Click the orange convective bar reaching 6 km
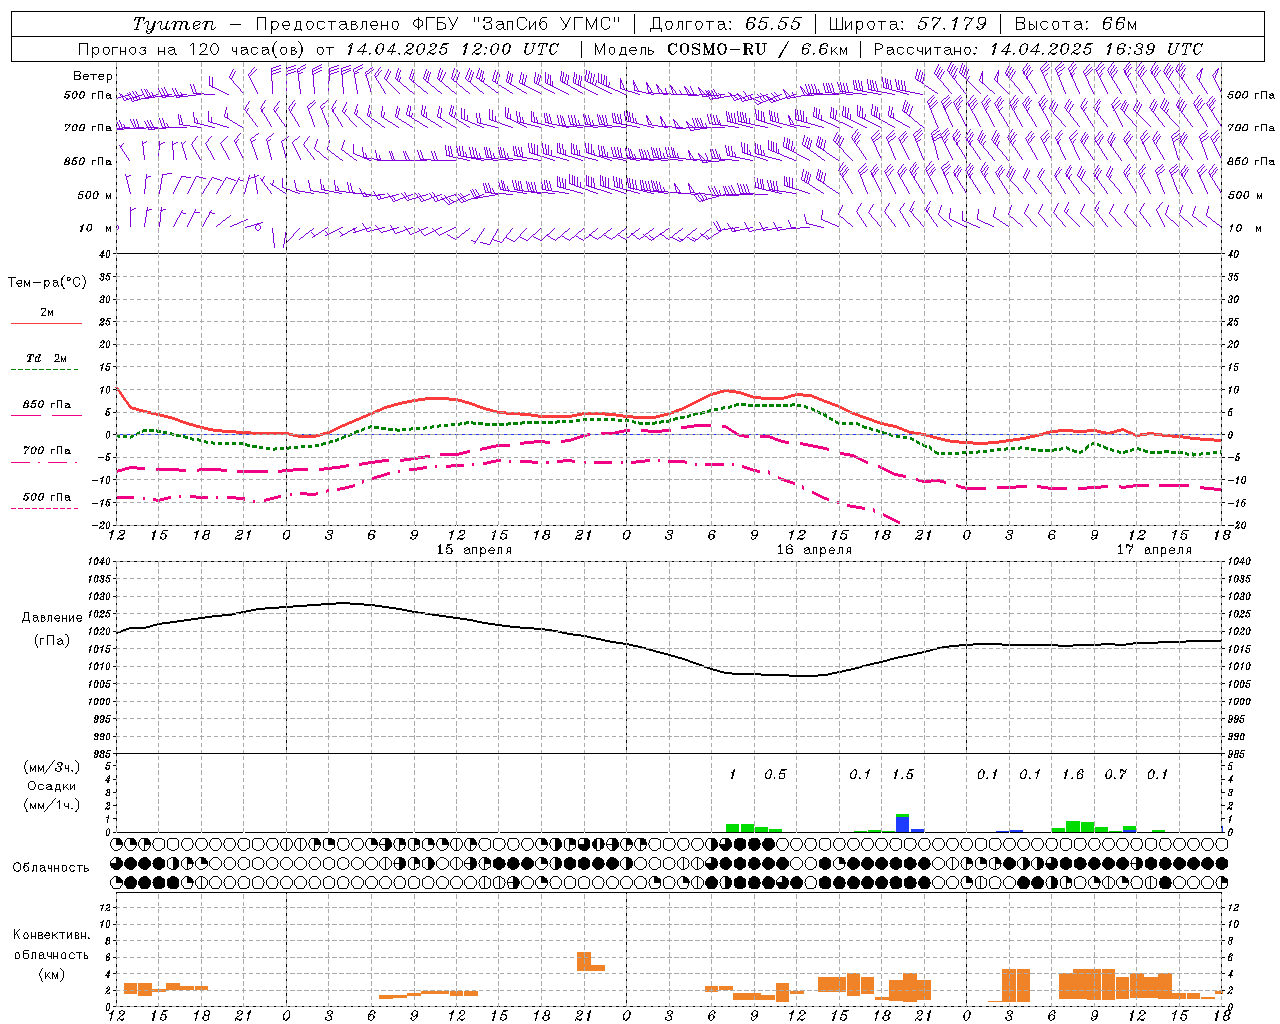 point(584,961)
